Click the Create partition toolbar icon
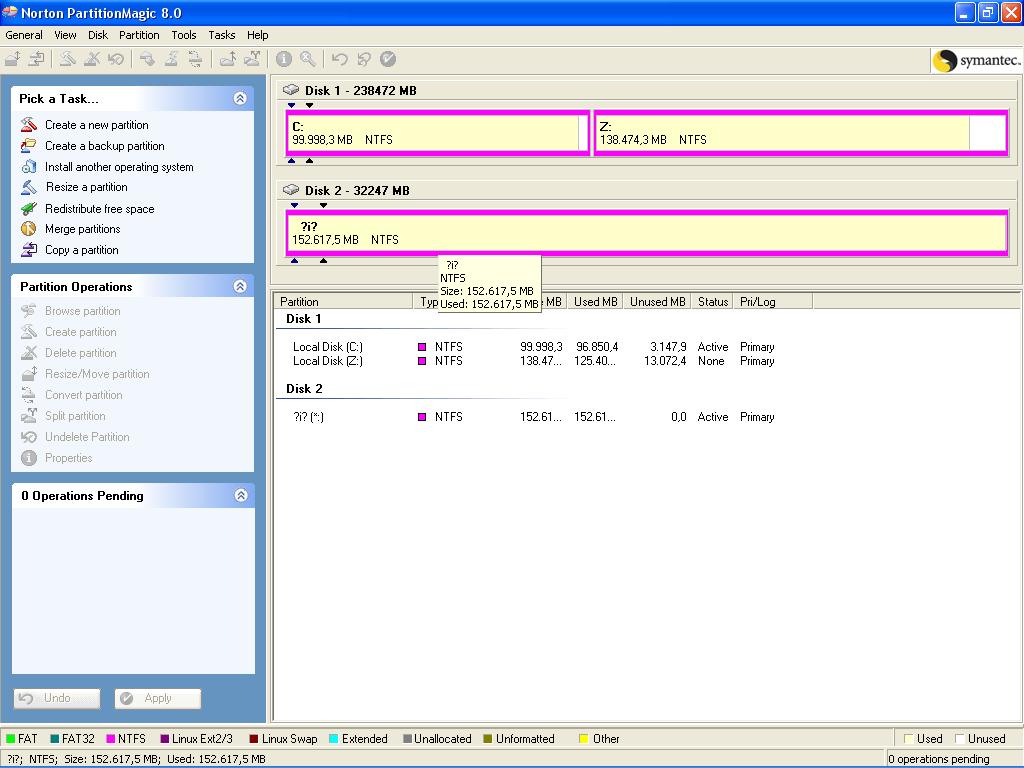Image resolution: width=1024 pixels, height=768 pixels. tap(67, 59)
